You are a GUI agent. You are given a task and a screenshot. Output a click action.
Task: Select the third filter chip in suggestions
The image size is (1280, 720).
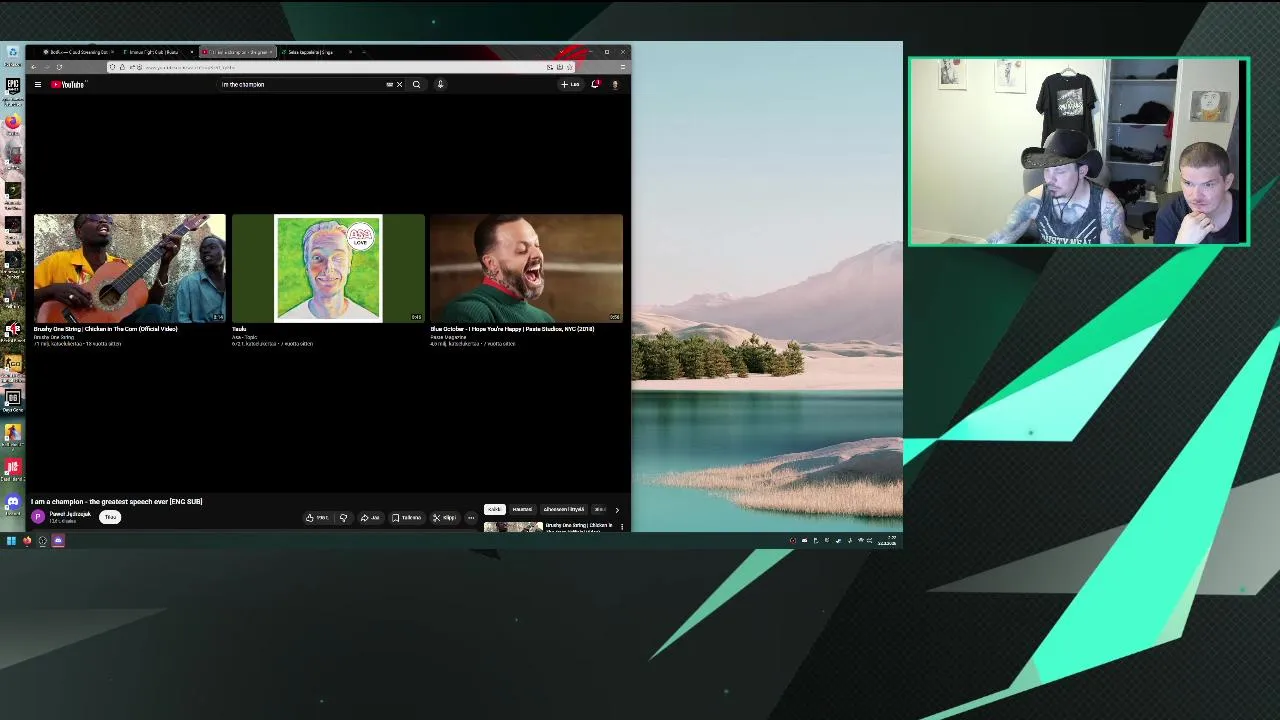[563, 510]
